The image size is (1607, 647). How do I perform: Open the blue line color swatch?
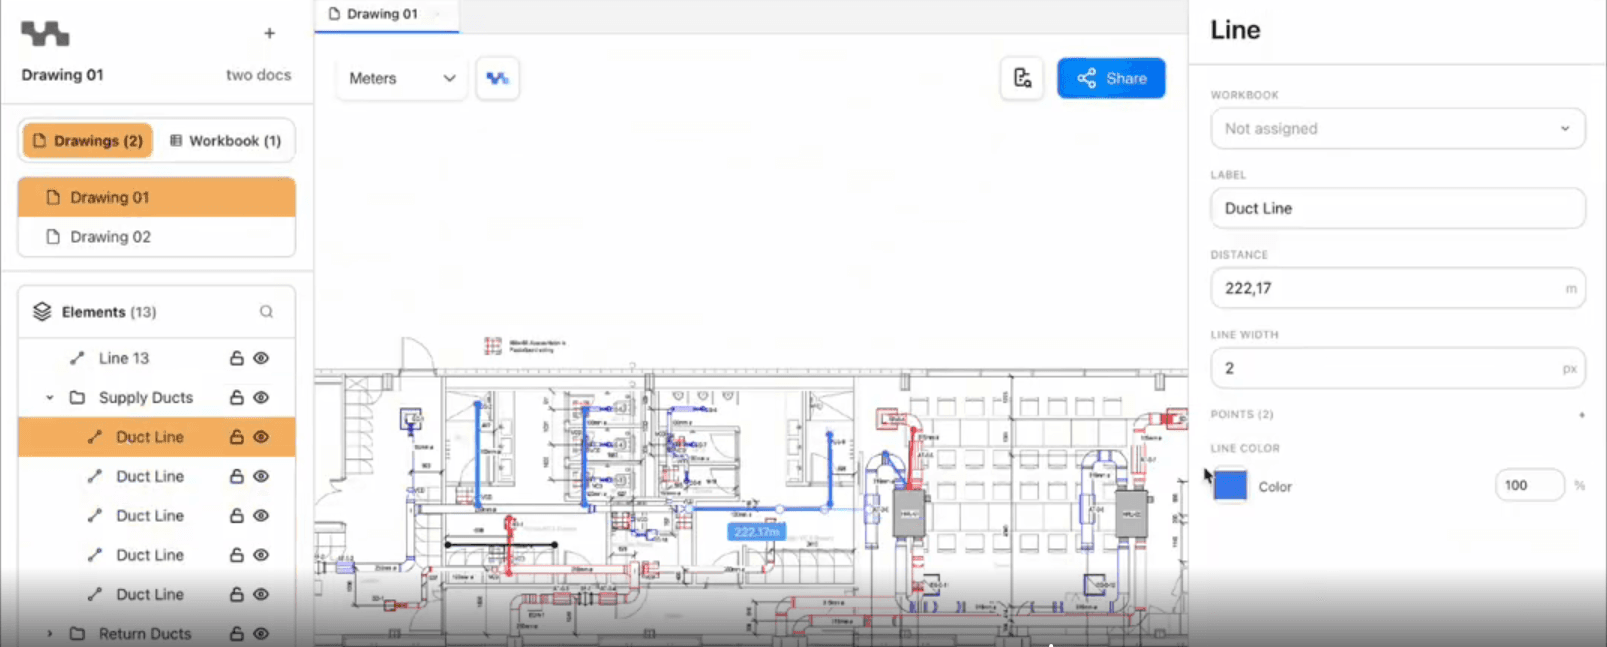point(1230,485)
